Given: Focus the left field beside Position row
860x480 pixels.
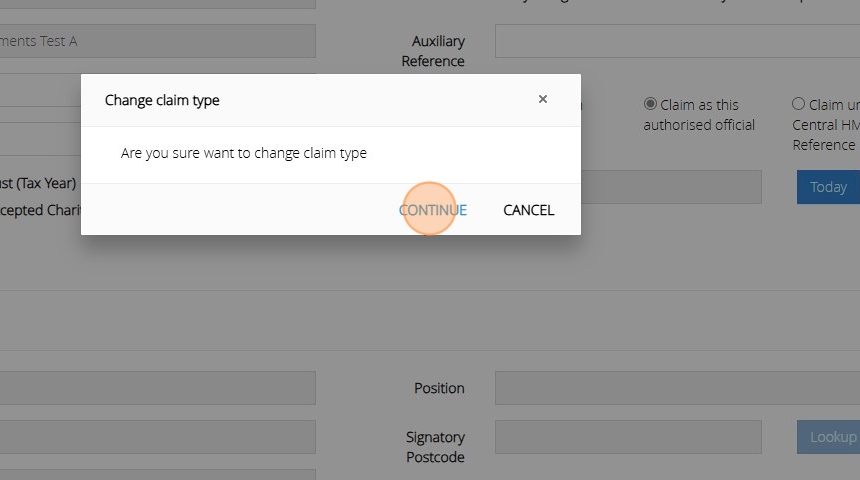Looking at the screenshot, I should 157,388.
